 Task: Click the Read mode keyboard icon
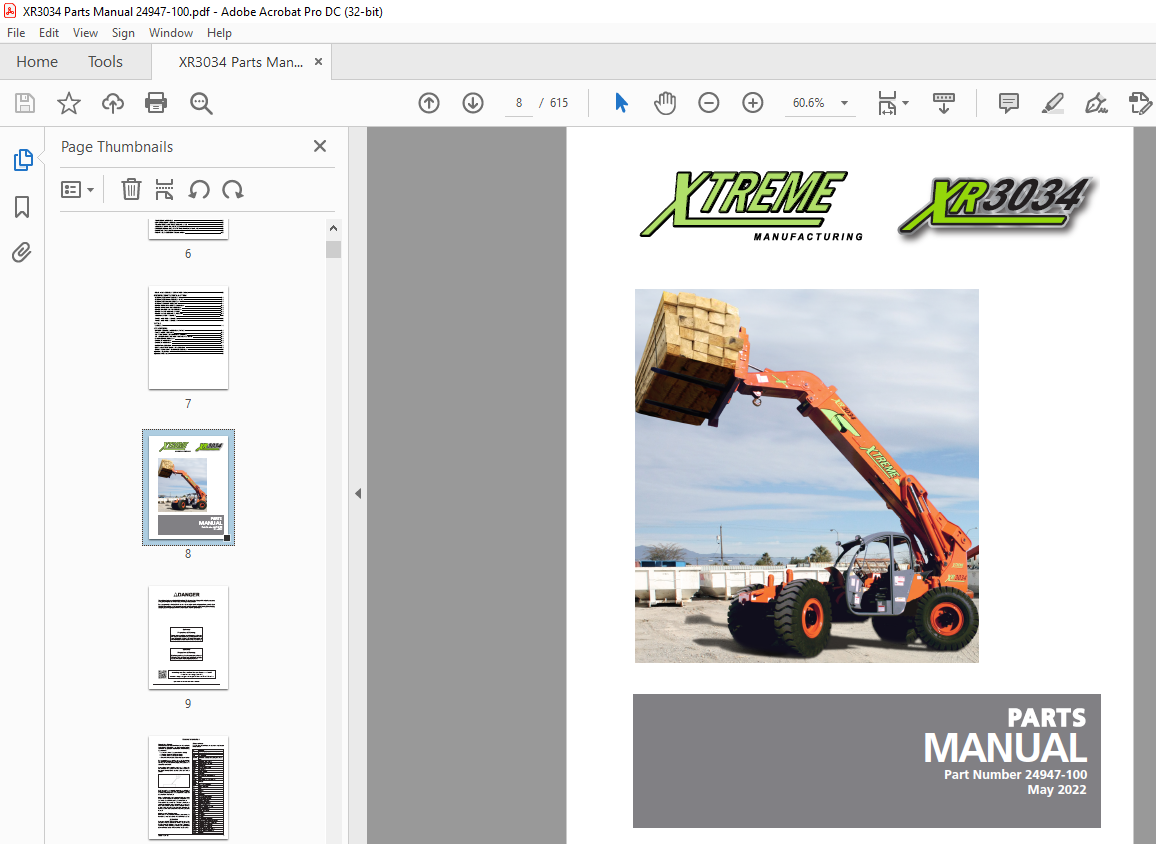944,103
